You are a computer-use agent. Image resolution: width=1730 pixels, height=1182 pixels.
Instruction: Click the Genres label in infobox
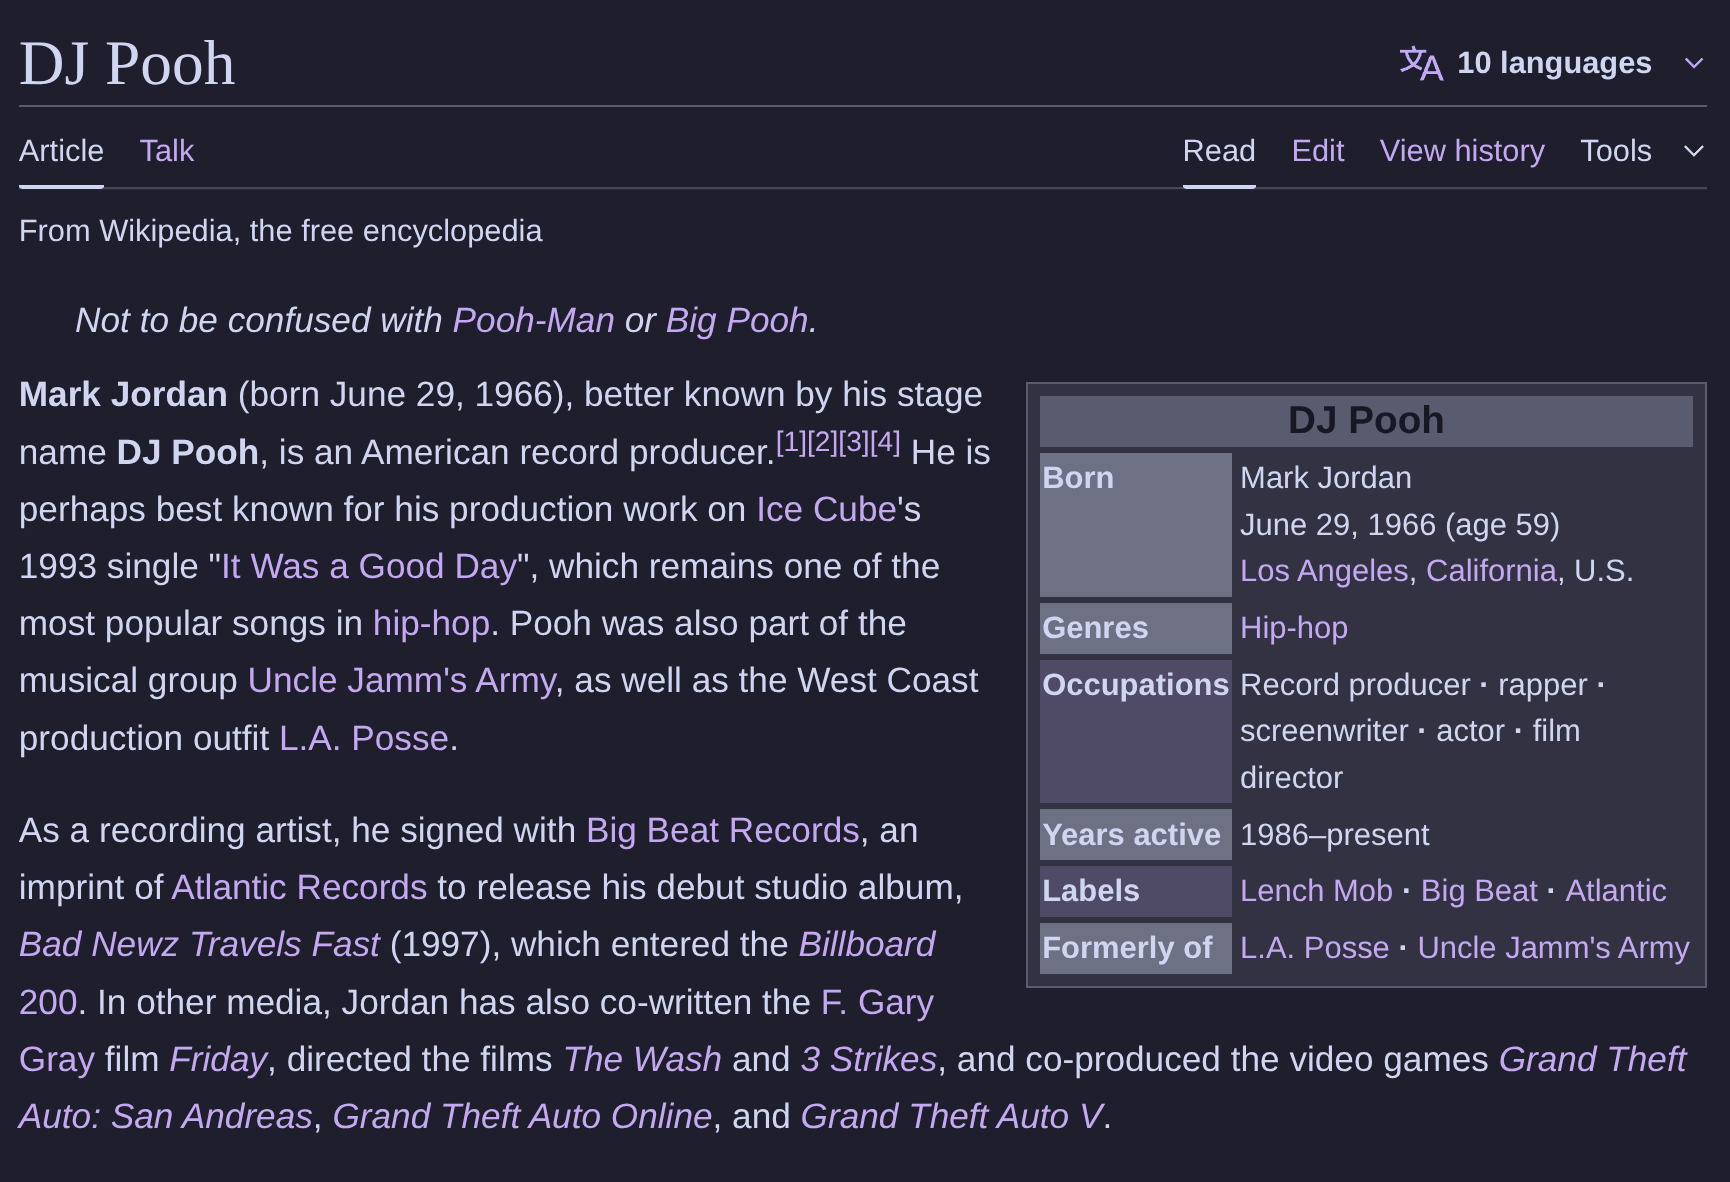click(x=1095, y=628)
